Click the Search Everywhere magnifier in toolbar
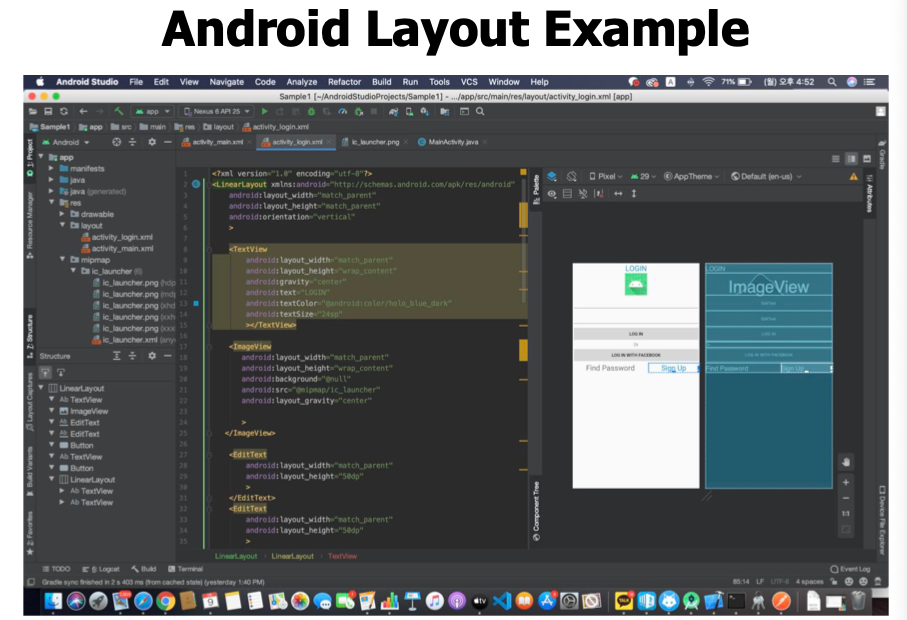 [x=480, y=111]
